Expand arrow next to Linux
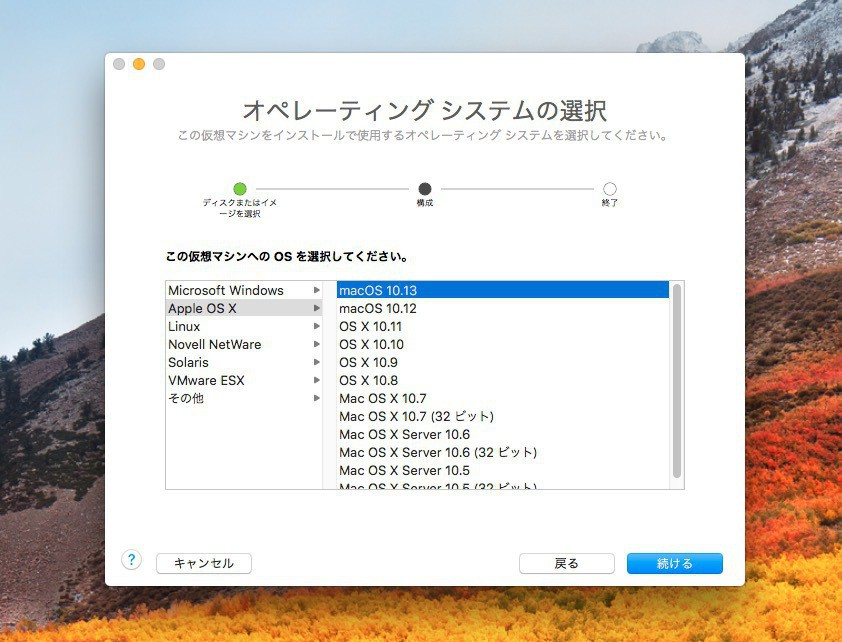842x642 pixels. (317, 326)
